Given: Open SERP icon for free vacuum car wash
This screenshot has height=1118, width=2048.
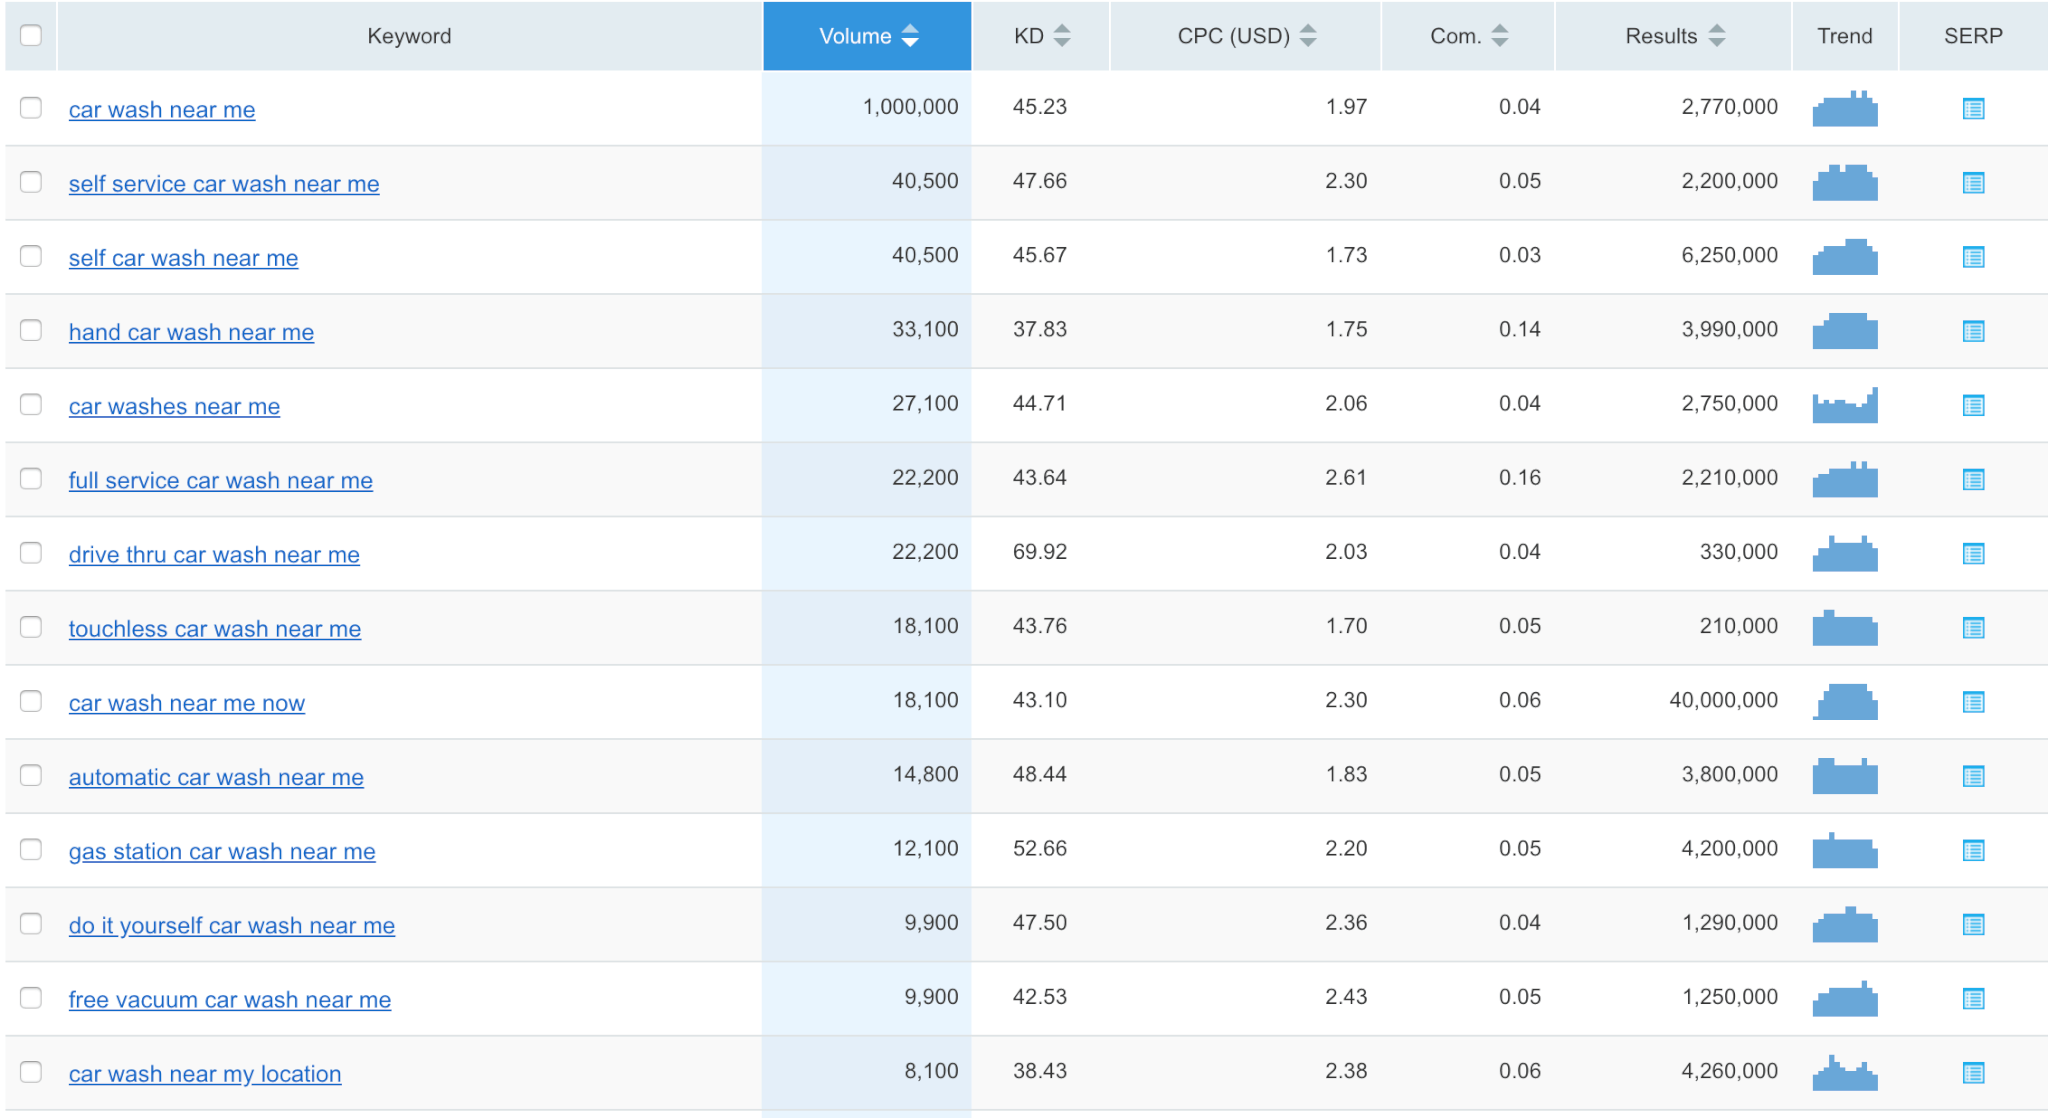Looking at the screenshot, I should click(x=1974, y=997).
